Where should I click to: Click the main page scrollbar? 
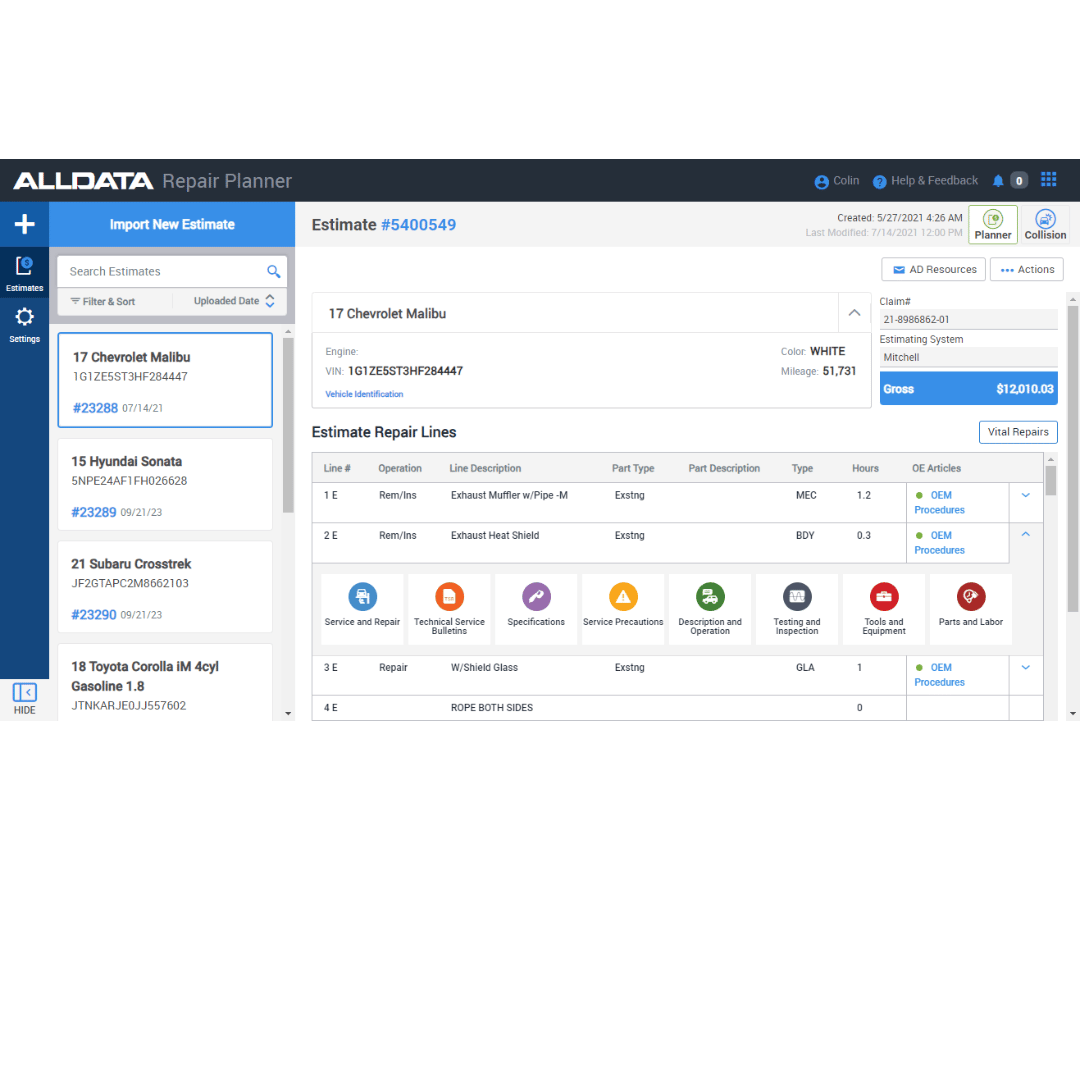1072,458
